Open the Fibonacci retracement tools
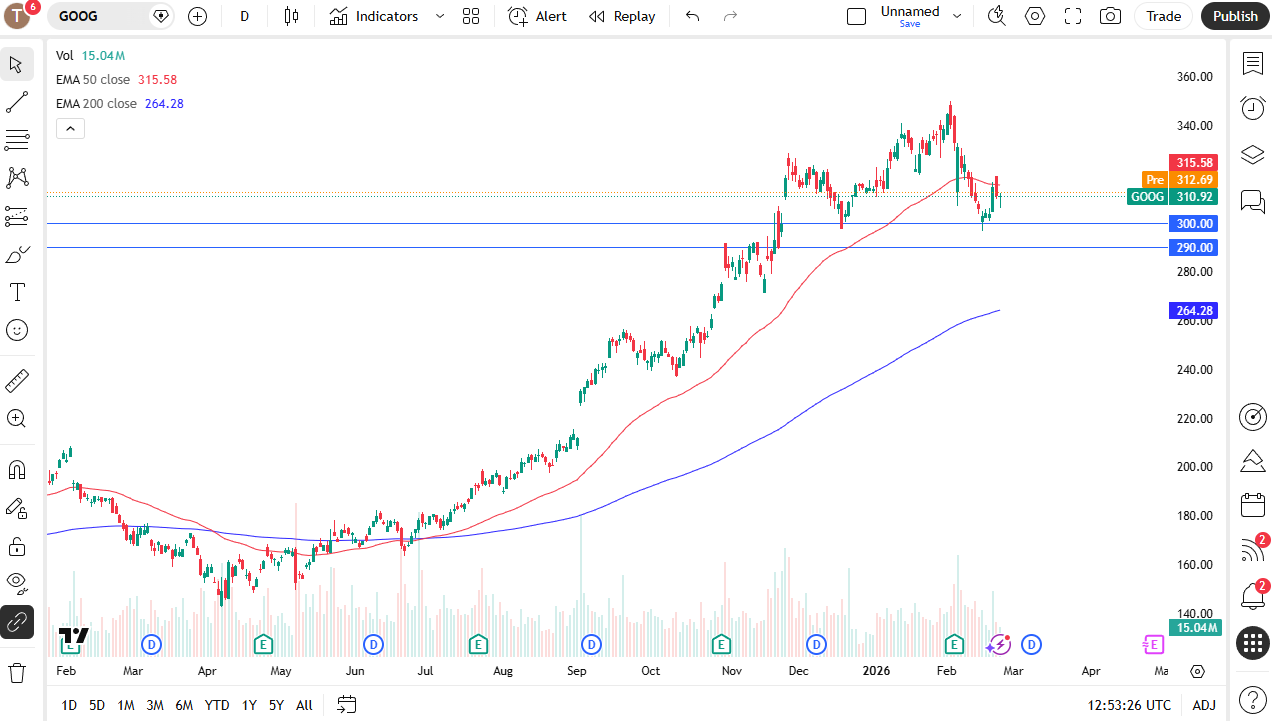 click(17, 139)
